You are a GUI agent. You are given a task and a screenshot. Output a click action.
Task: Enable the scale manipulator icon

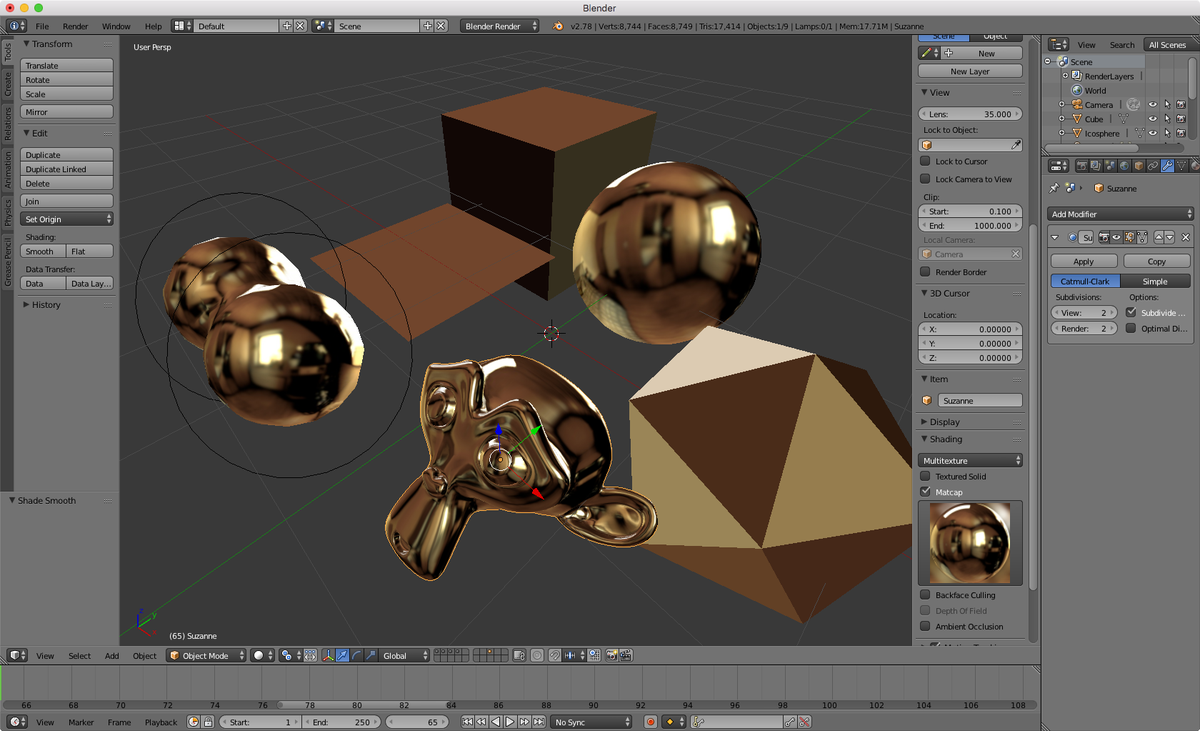pyautogui.click(x=370, y=656)
